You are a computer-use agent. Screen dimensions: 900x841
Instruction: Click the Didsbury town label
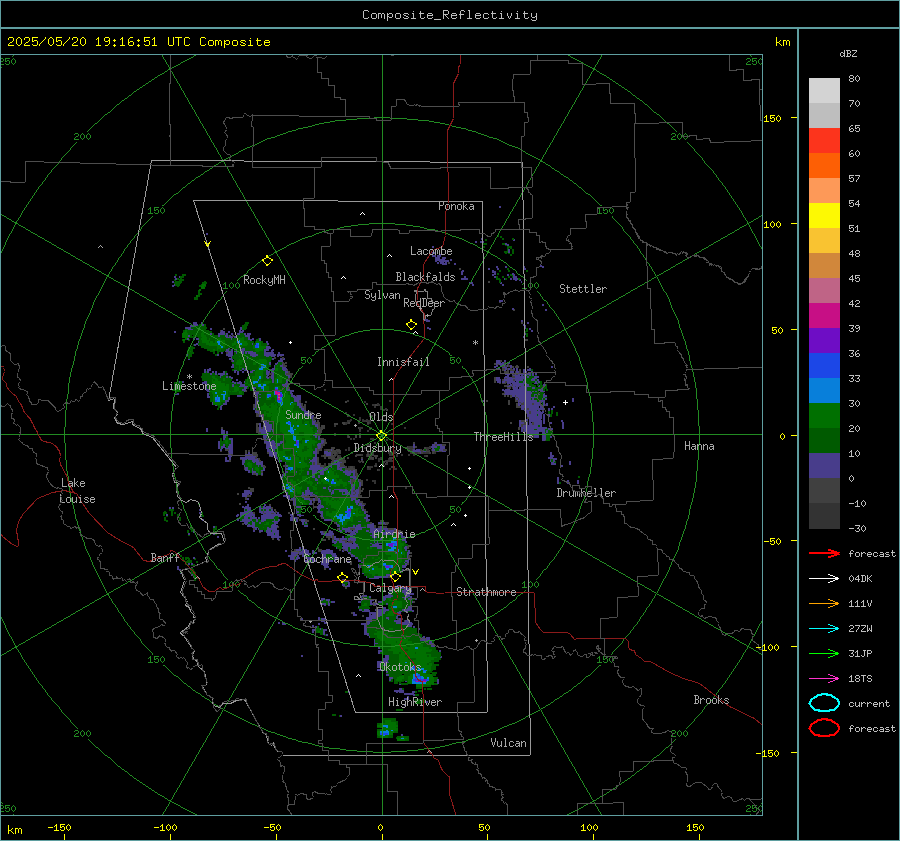377,448
